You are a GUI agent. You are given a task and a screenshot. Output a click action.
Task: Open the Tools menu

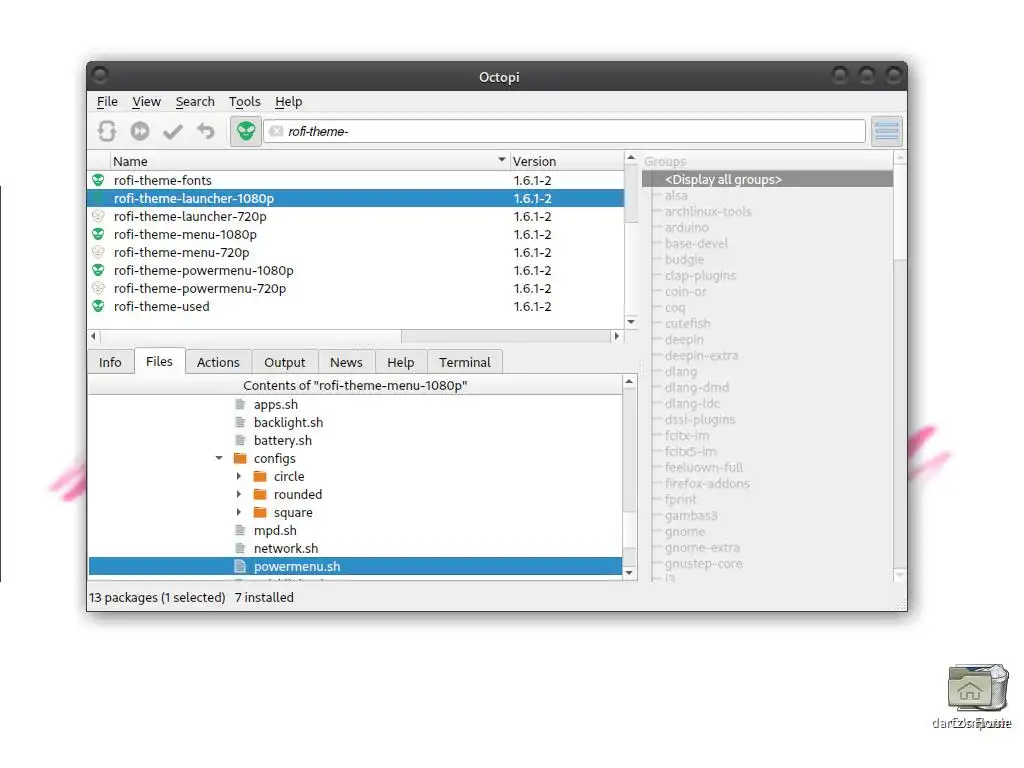[244, 101]
